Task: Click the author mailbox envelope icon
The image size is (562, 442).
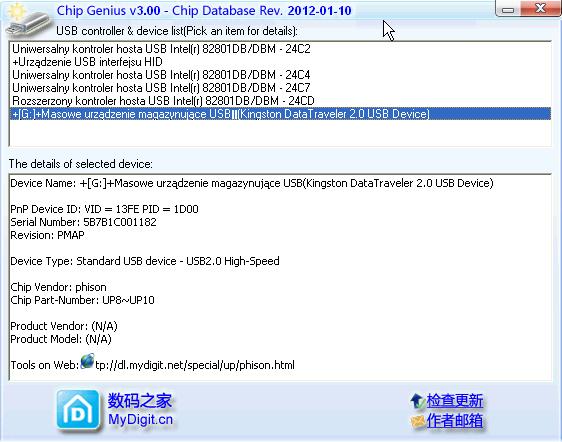Action: click(x=417, y=421)
